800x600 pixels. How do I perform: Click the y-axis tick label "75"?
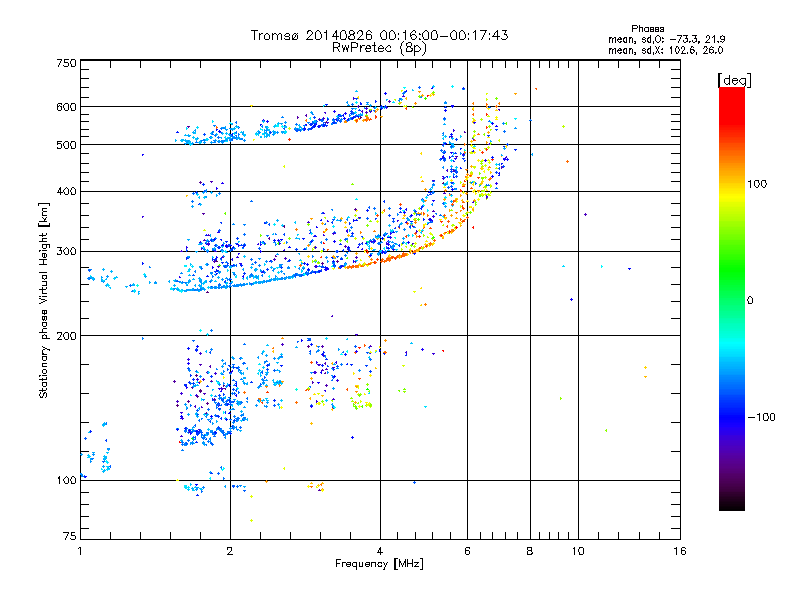70,536
